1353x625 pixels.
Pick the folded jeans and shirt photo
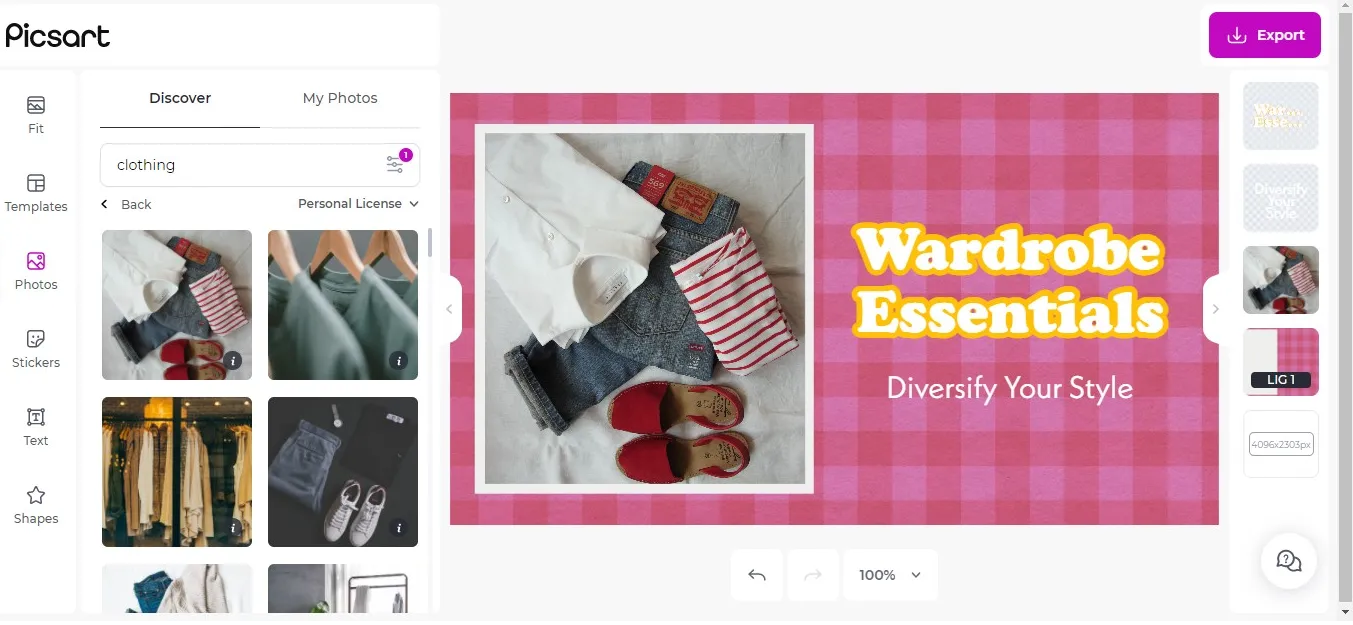coord(177,305)
